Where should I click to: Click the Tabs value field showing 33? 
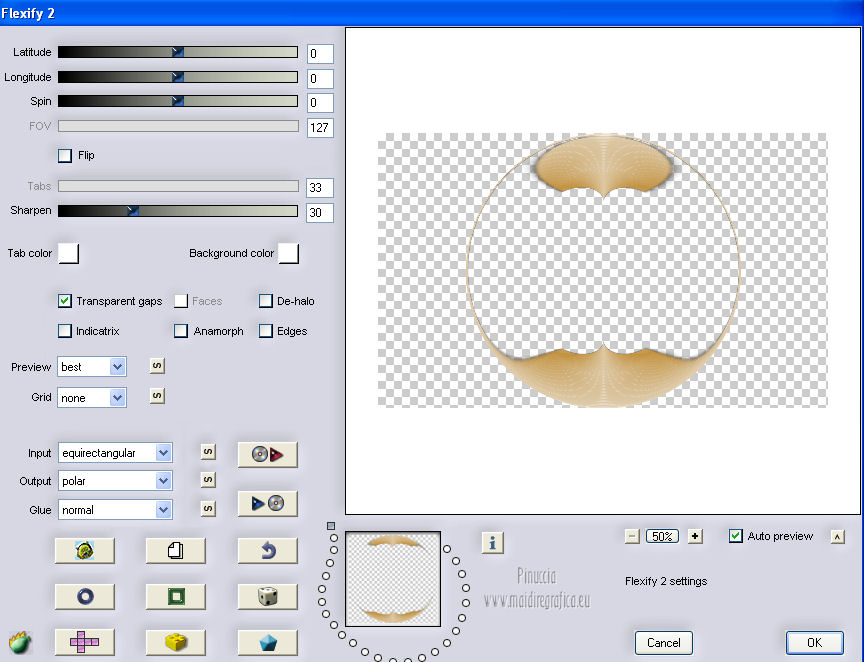(320, 188)
